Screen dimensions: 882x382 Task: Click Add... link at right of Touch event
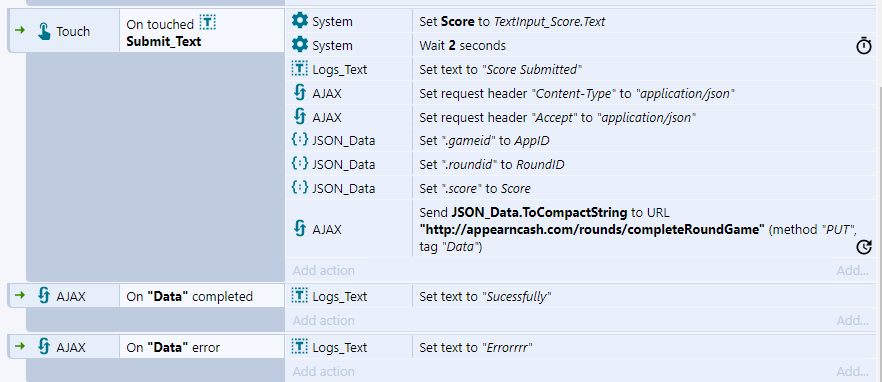pos(852,271)
